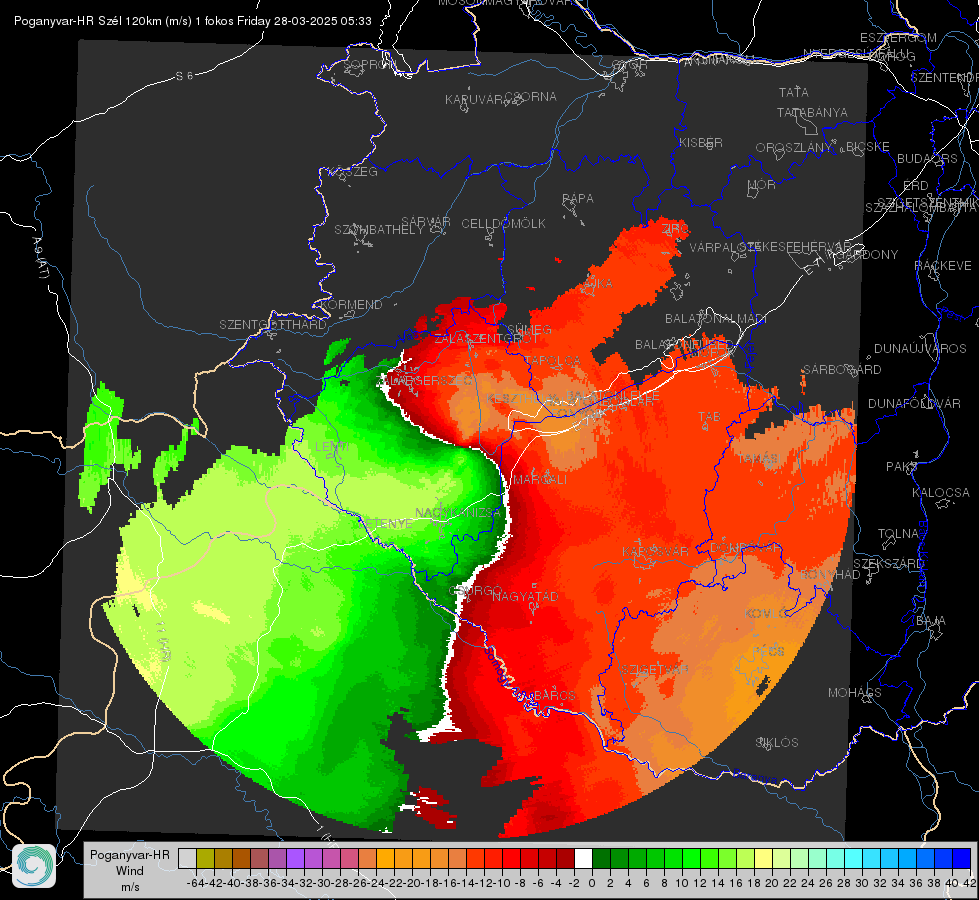Select the deep blue swatch above 40-42
Image resolution: width=979 pixels, height=900 pixels.
pyautogui.click(x=962, y=859)
